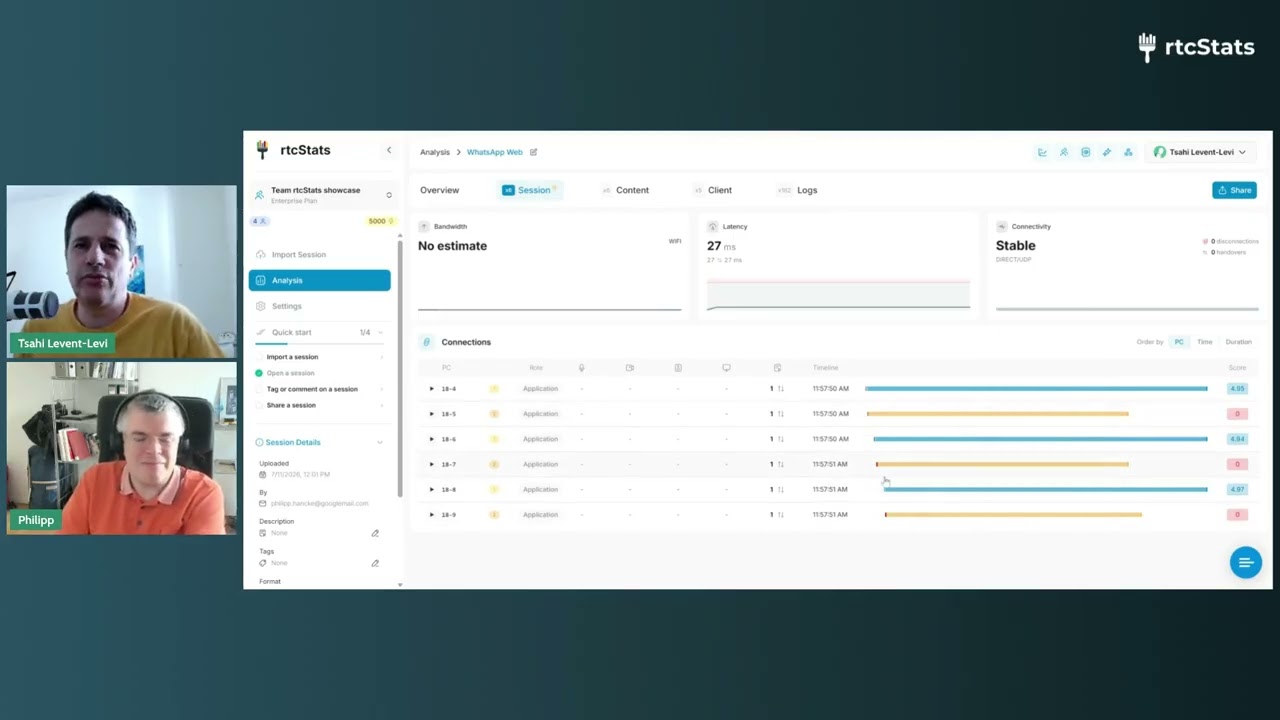The width and height of the screenshot is (1280, 720).
Task: Click the blue timeline bar of 18-6
Action: point(1040,439)
